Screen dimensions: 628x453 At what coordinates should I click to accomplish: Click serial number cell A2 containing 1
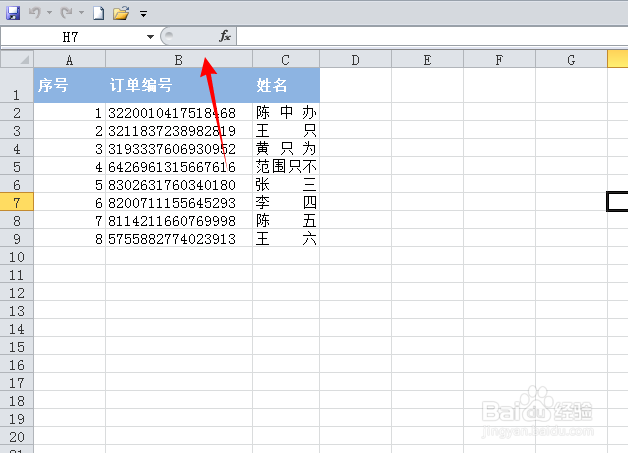pos(70,113)
